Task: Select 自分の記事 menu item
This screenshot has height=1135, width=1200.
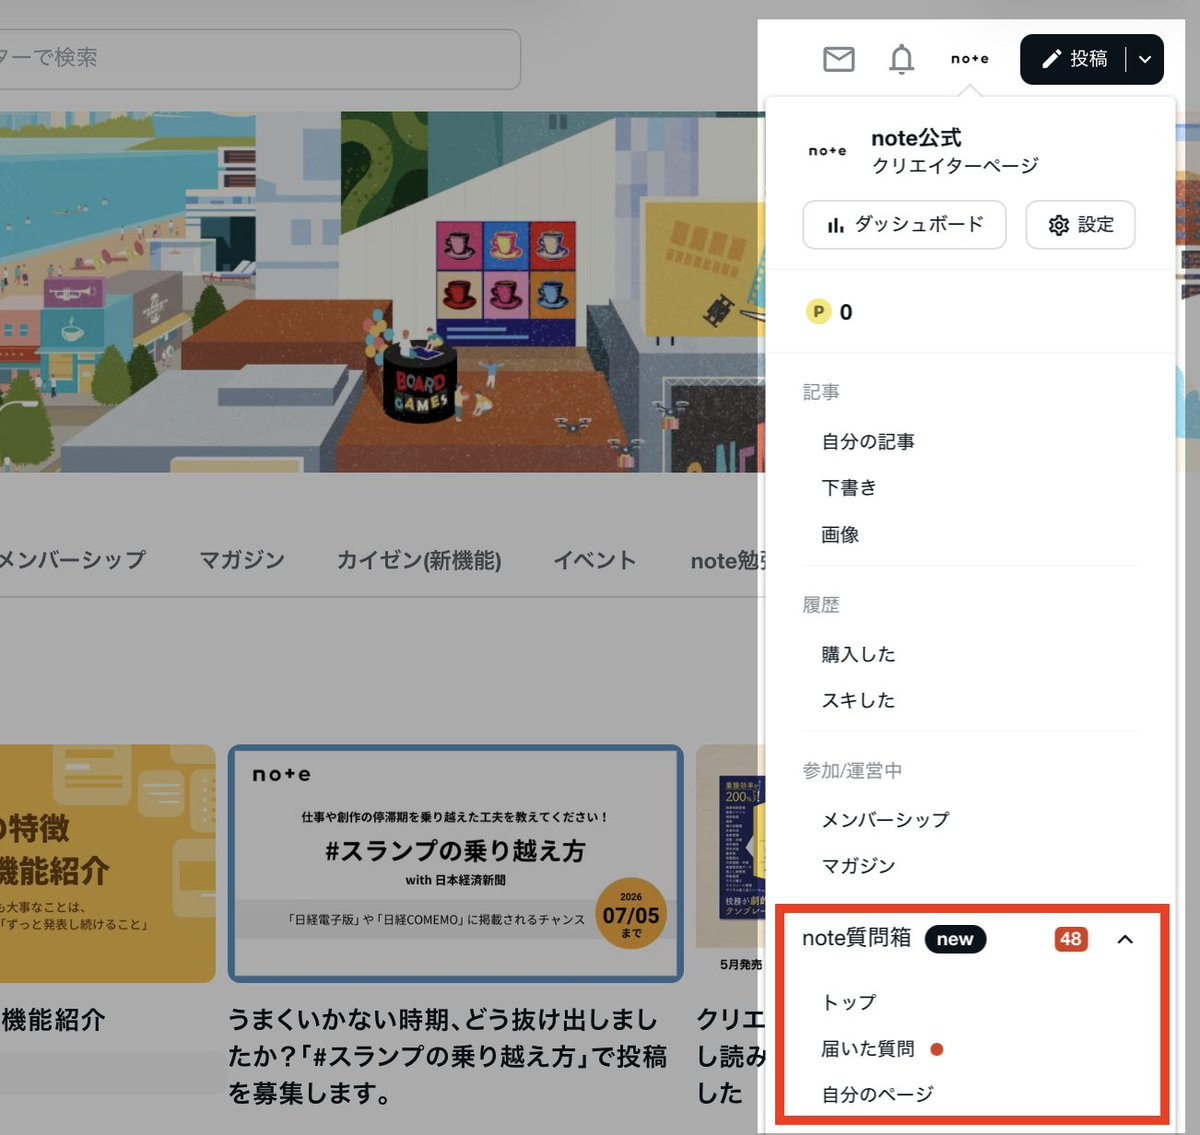Action: pos(868,441)
